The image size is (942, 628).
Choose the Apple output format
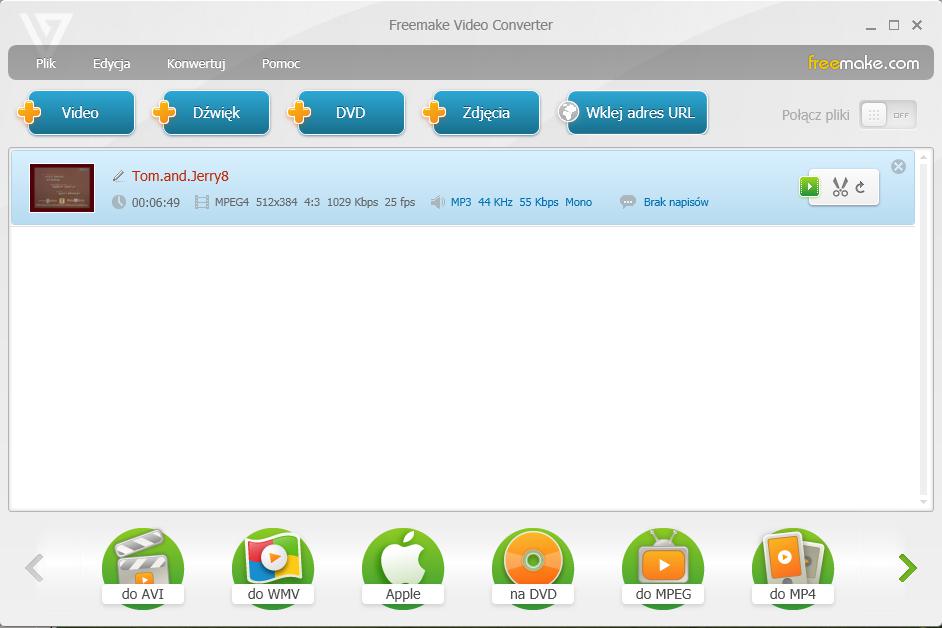point(403,568)
